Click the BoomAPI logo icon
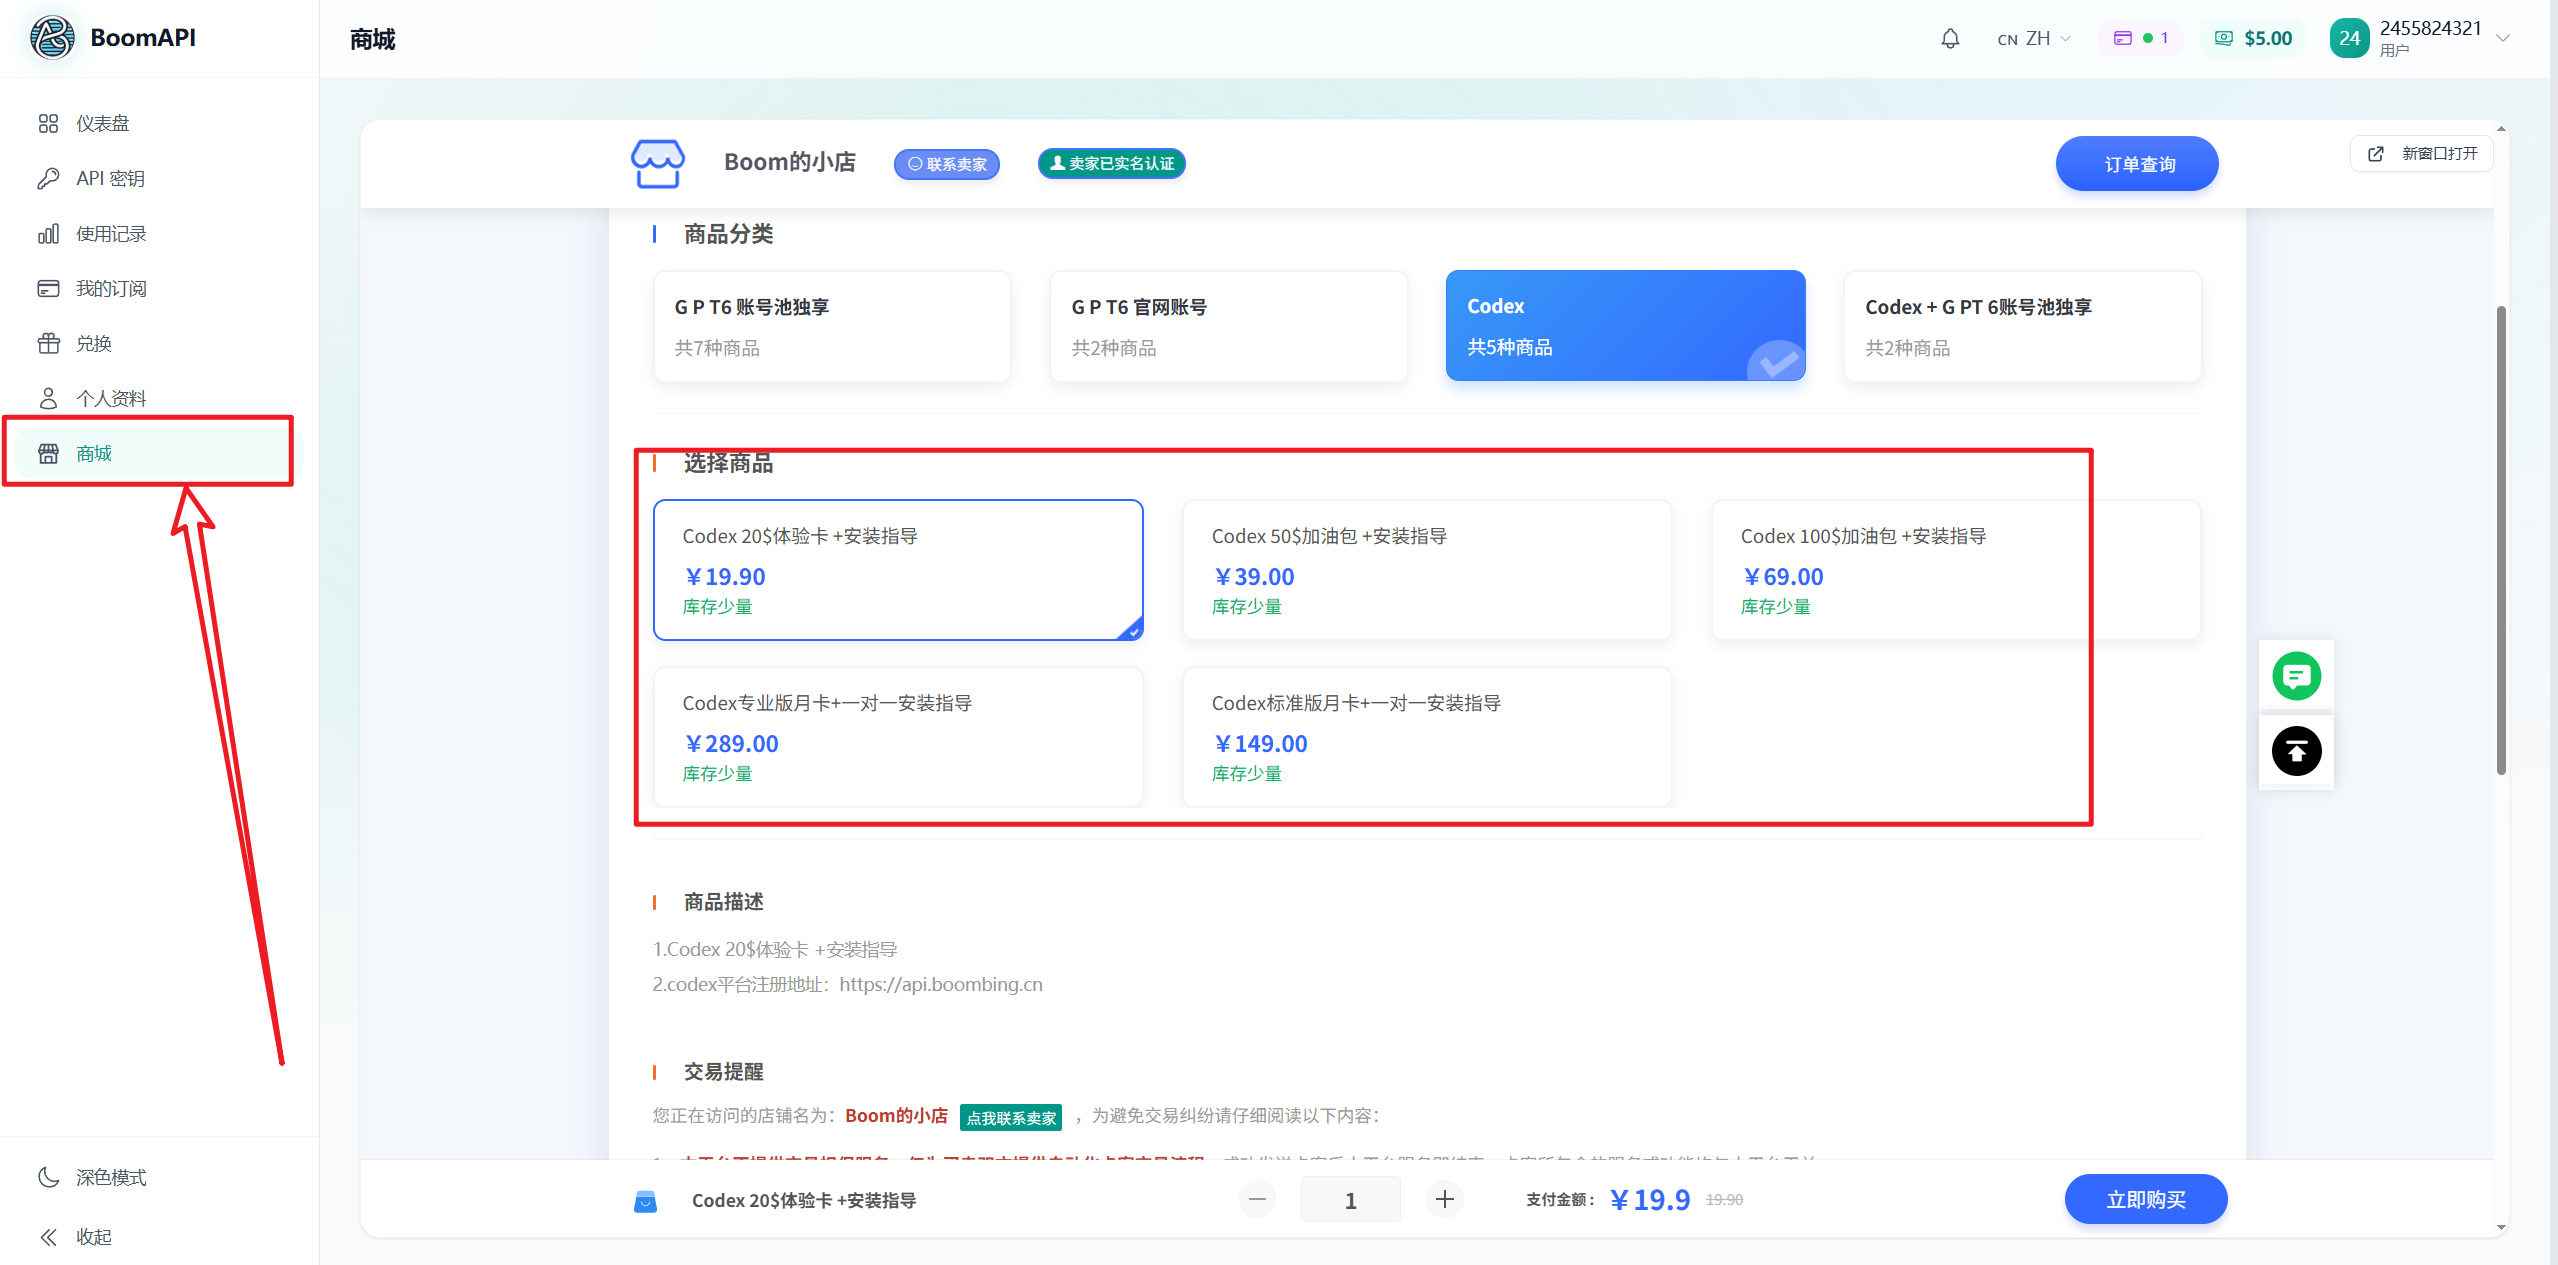 coord(52,38)
